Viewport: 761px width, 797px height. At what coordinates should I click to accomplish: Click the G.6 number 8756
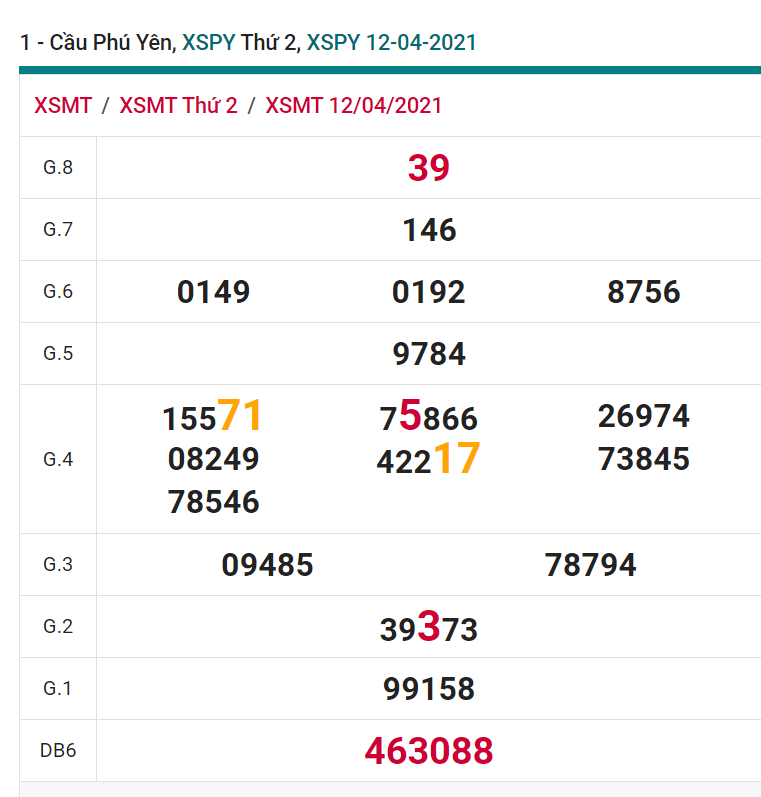pos(644,292)
